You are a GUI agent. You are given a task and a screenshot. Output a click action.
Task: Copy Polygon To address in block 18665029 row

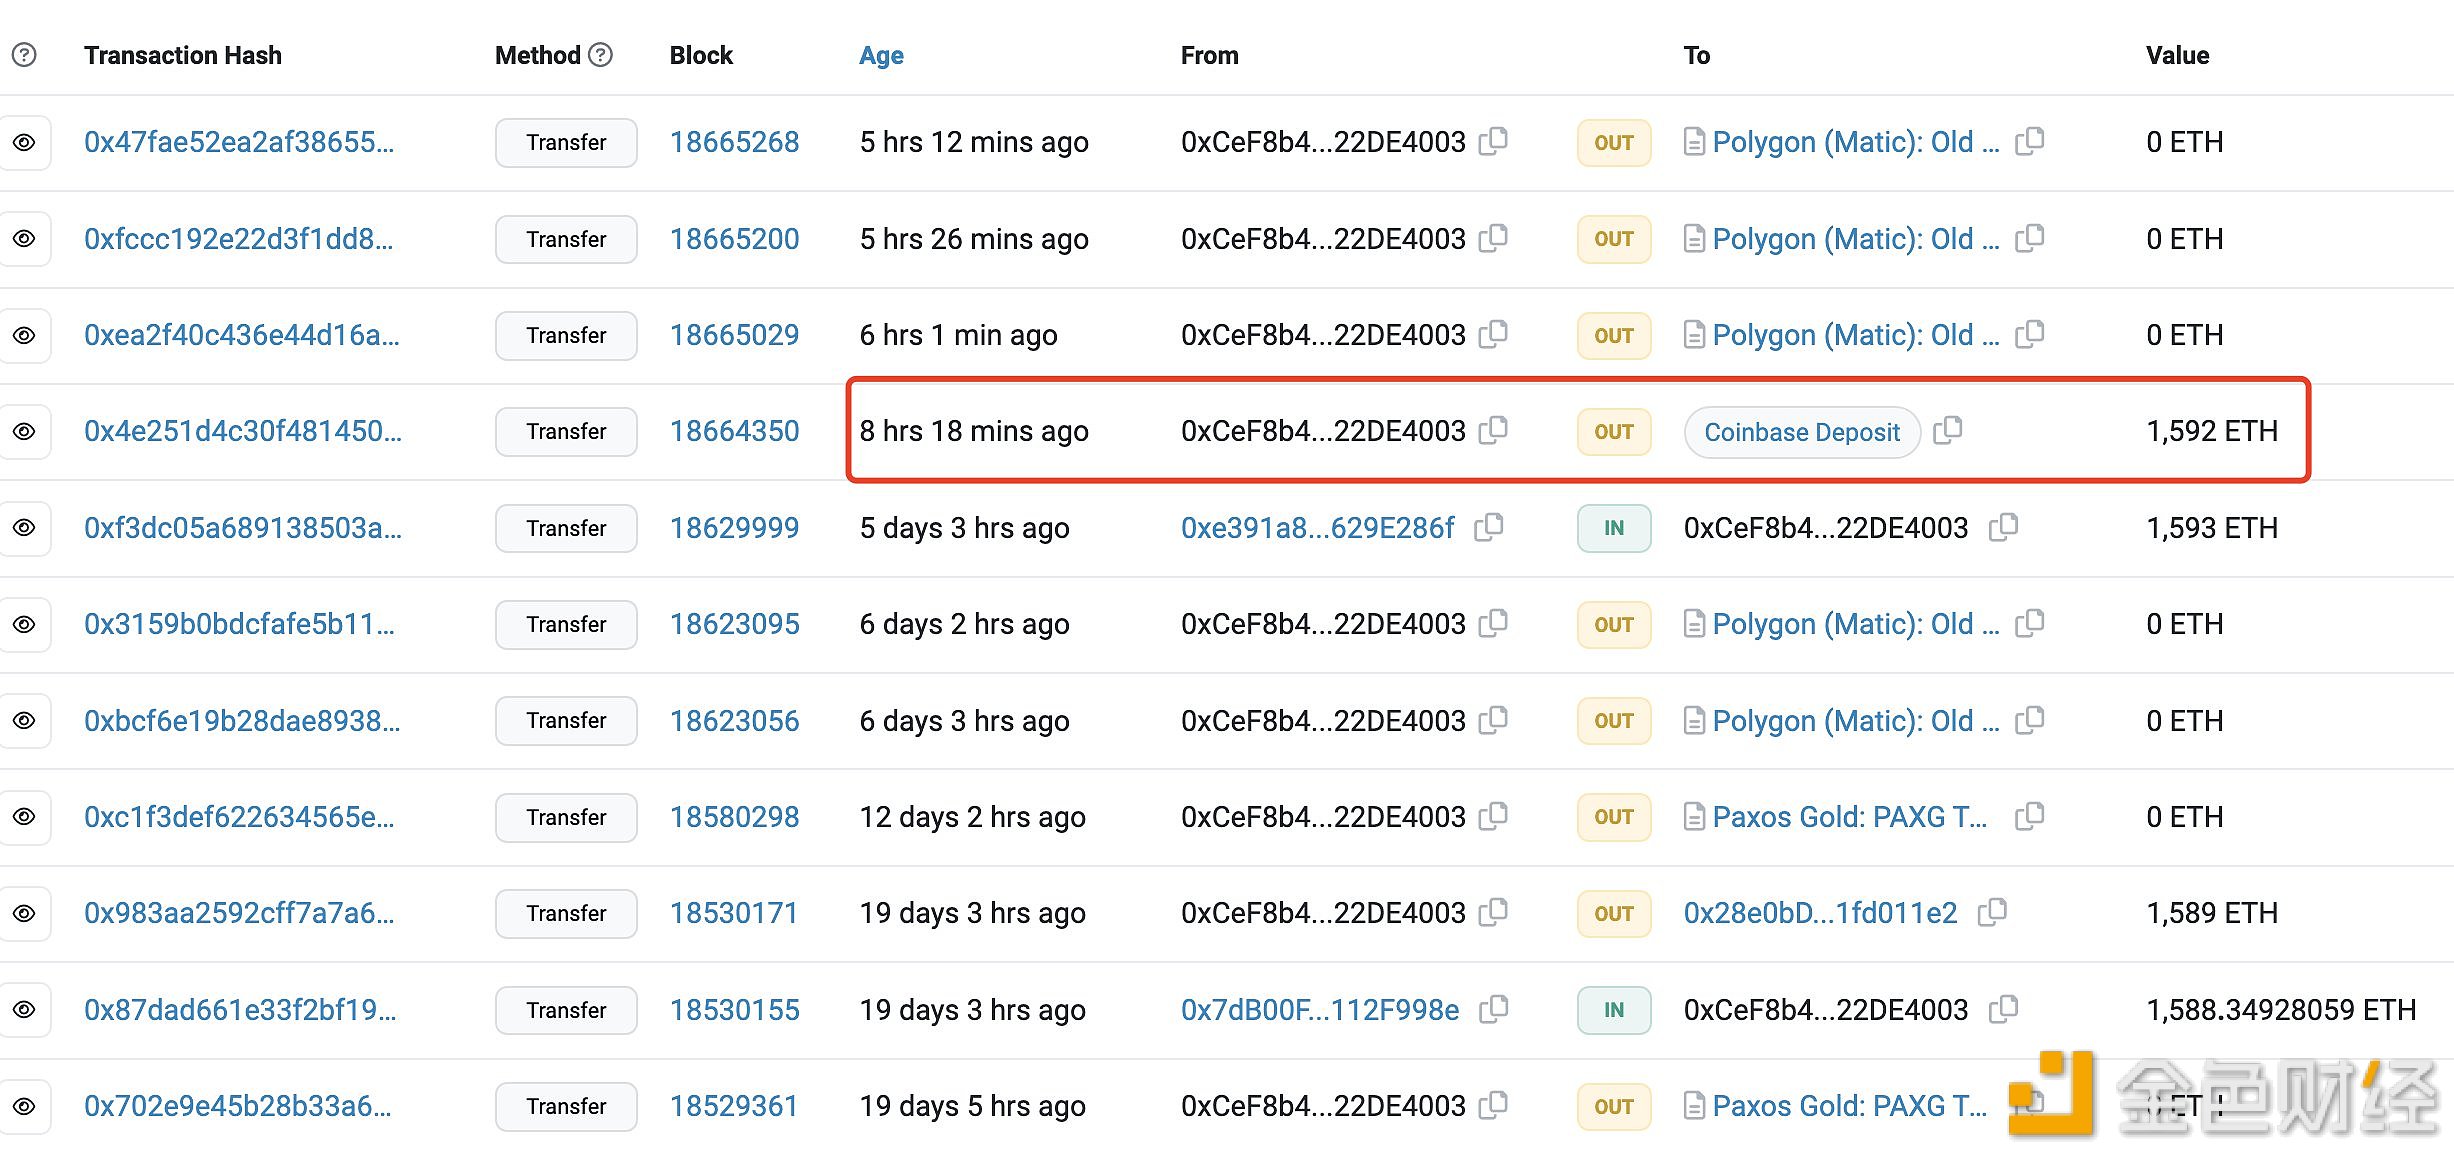point(2029,334)
